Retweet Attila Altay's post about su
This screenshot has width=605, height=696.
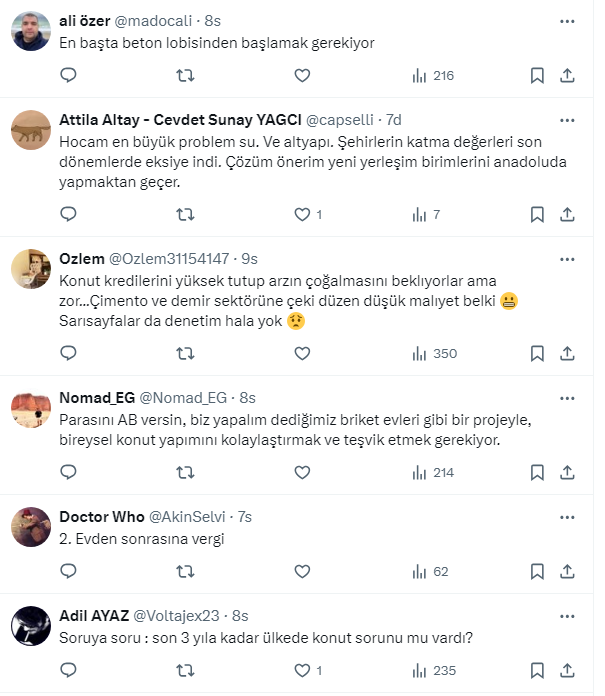pos(185,214)
